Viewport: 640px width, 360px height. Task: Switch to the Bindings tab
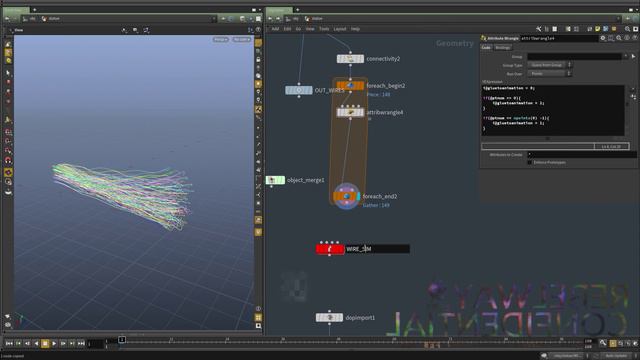502,48
